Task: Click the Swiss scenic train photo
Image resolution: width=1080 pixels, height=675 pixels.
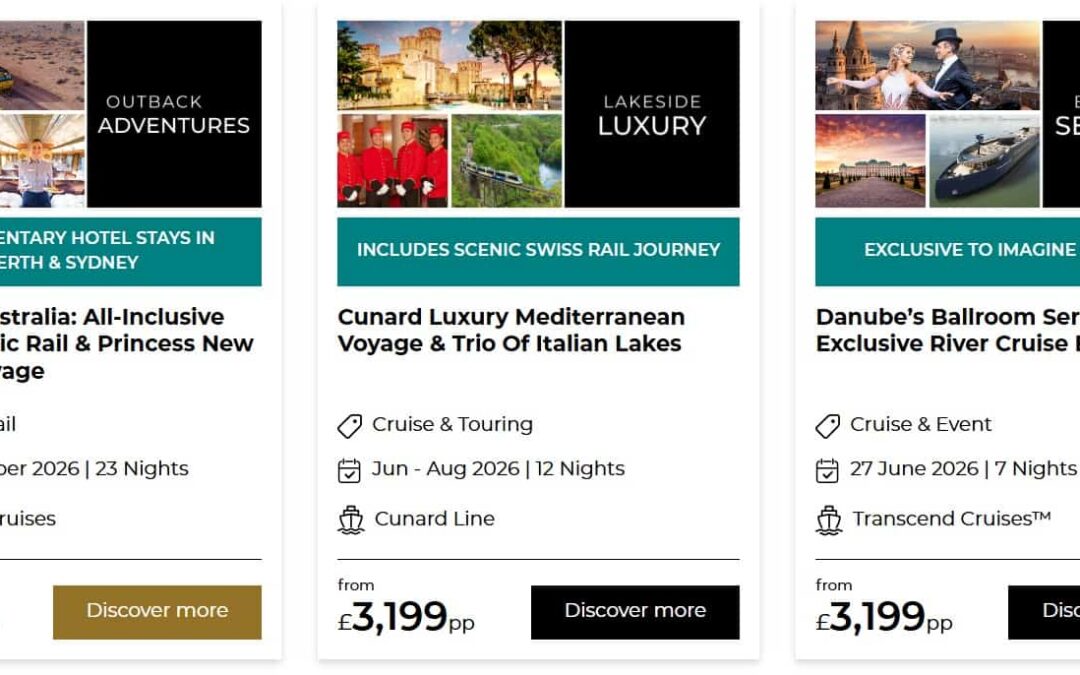Action: (506, 160)
